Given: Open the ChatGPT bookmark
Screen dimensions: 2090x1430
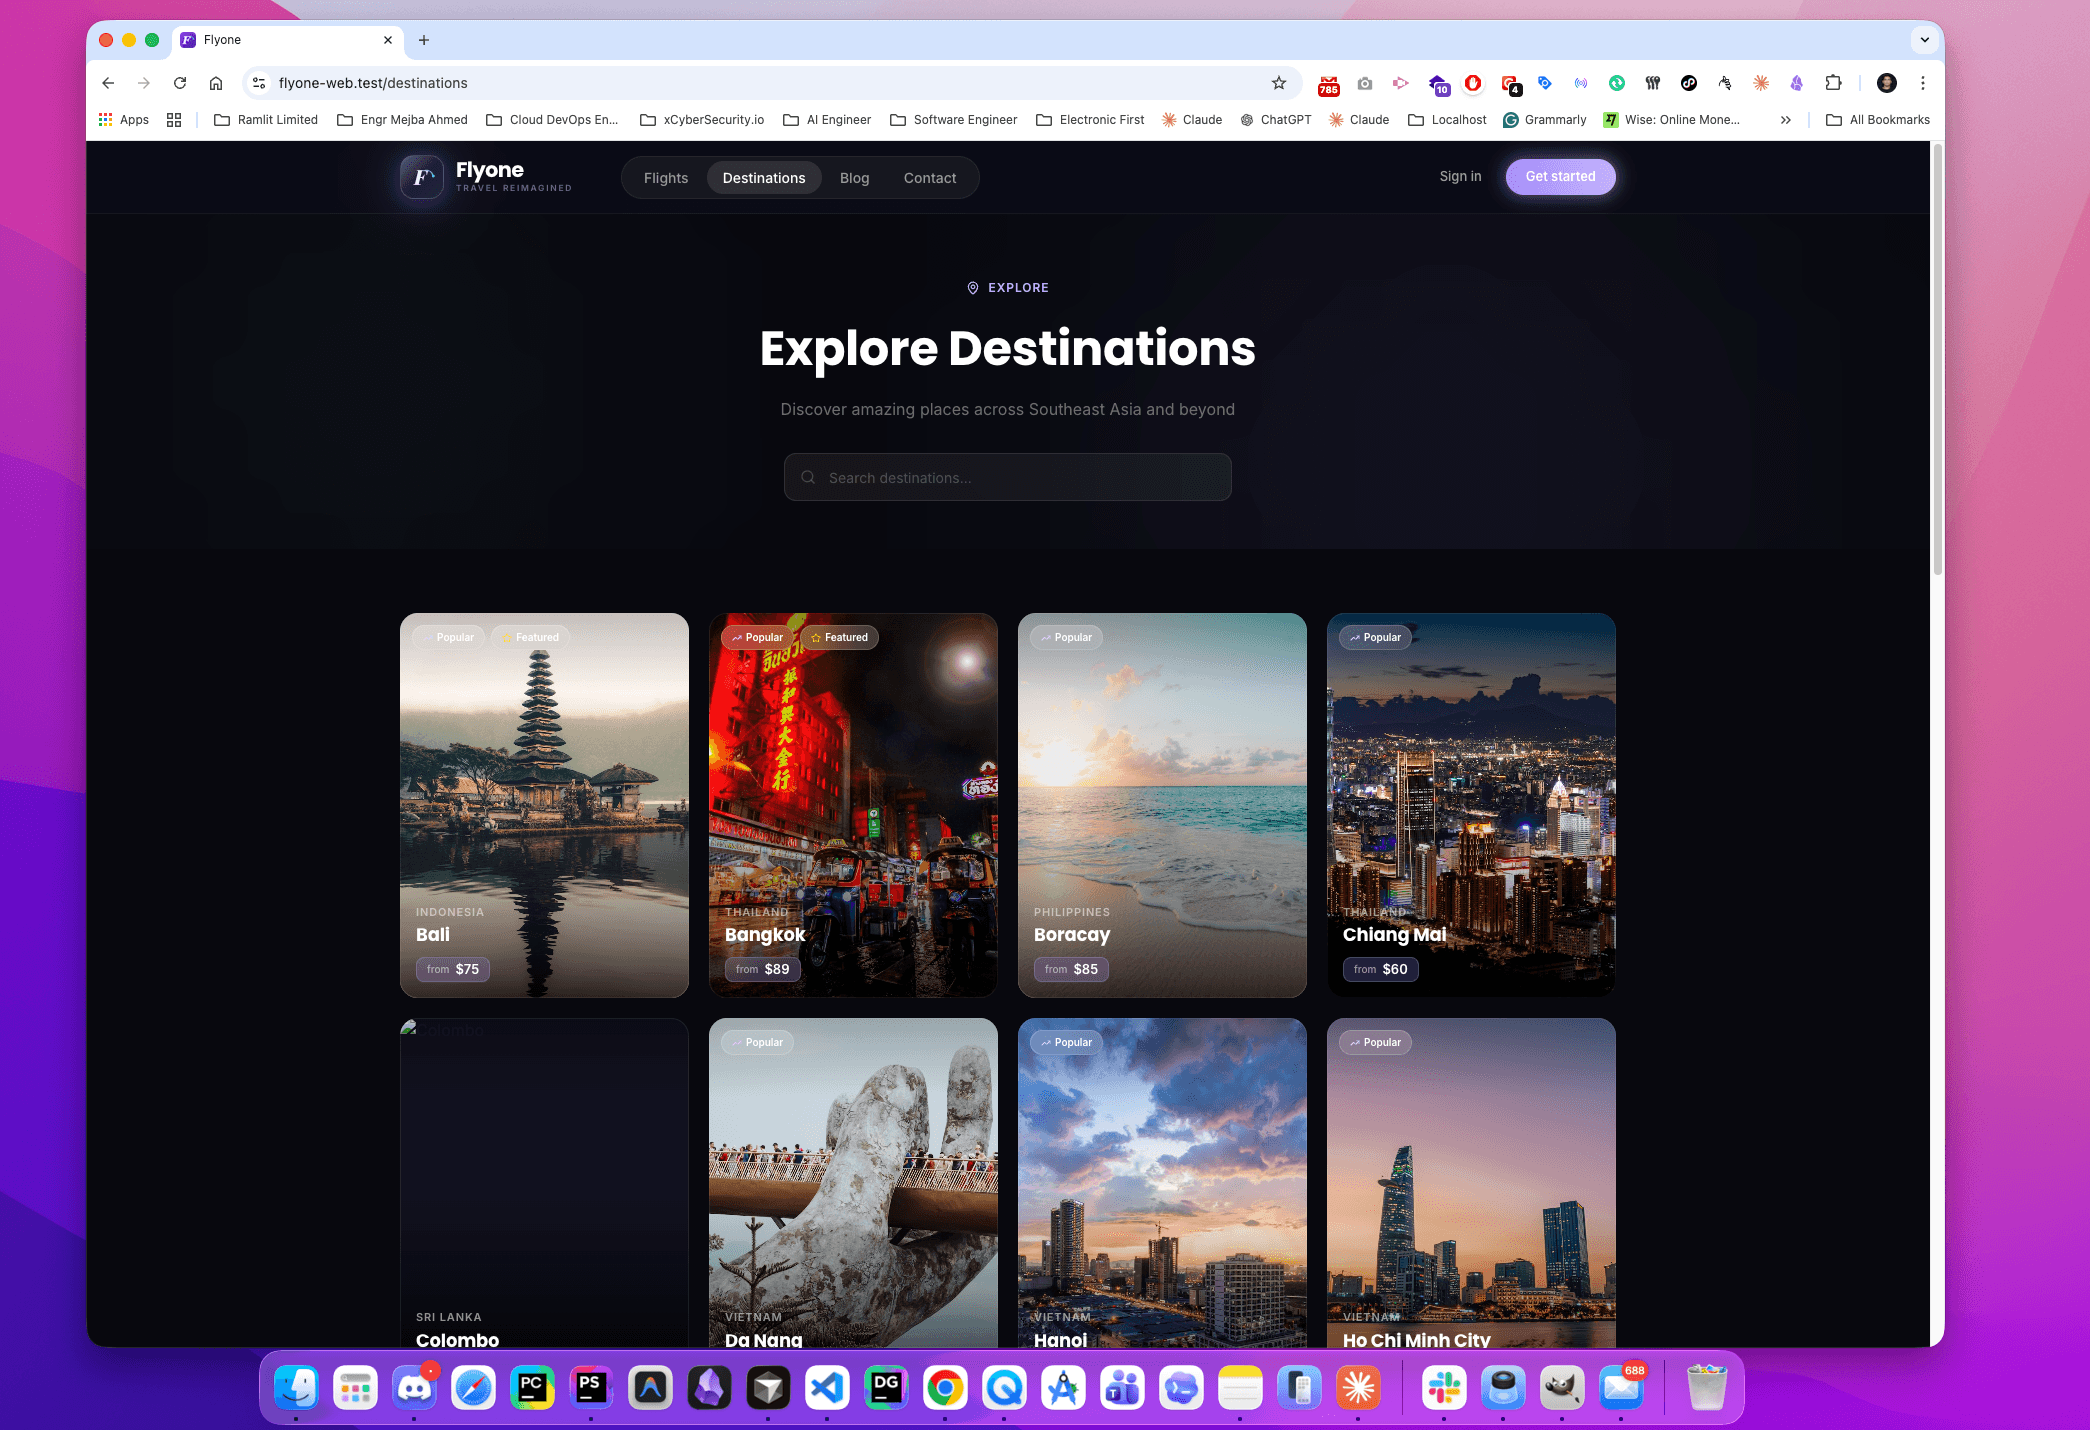Looking at the screenshot, I should (x=1276, y=120).
